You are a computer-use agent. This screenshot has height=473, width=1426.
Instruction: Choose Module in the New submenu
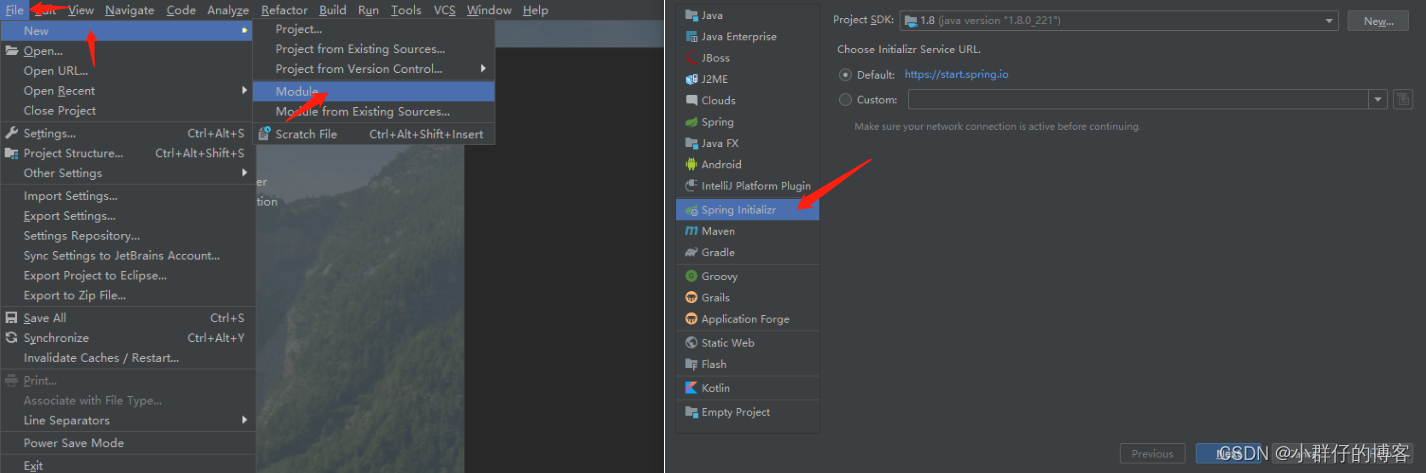373,91
